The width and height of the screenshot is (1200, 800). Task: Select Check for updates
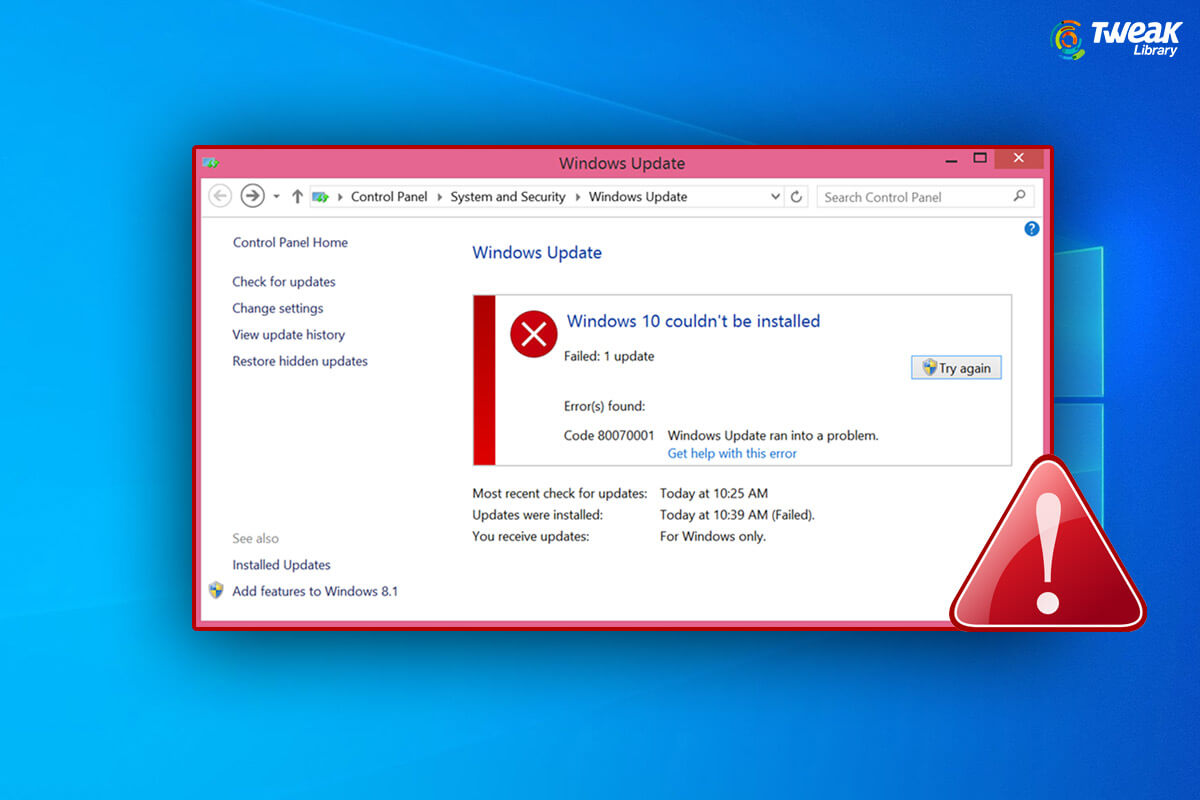[284, 282]
